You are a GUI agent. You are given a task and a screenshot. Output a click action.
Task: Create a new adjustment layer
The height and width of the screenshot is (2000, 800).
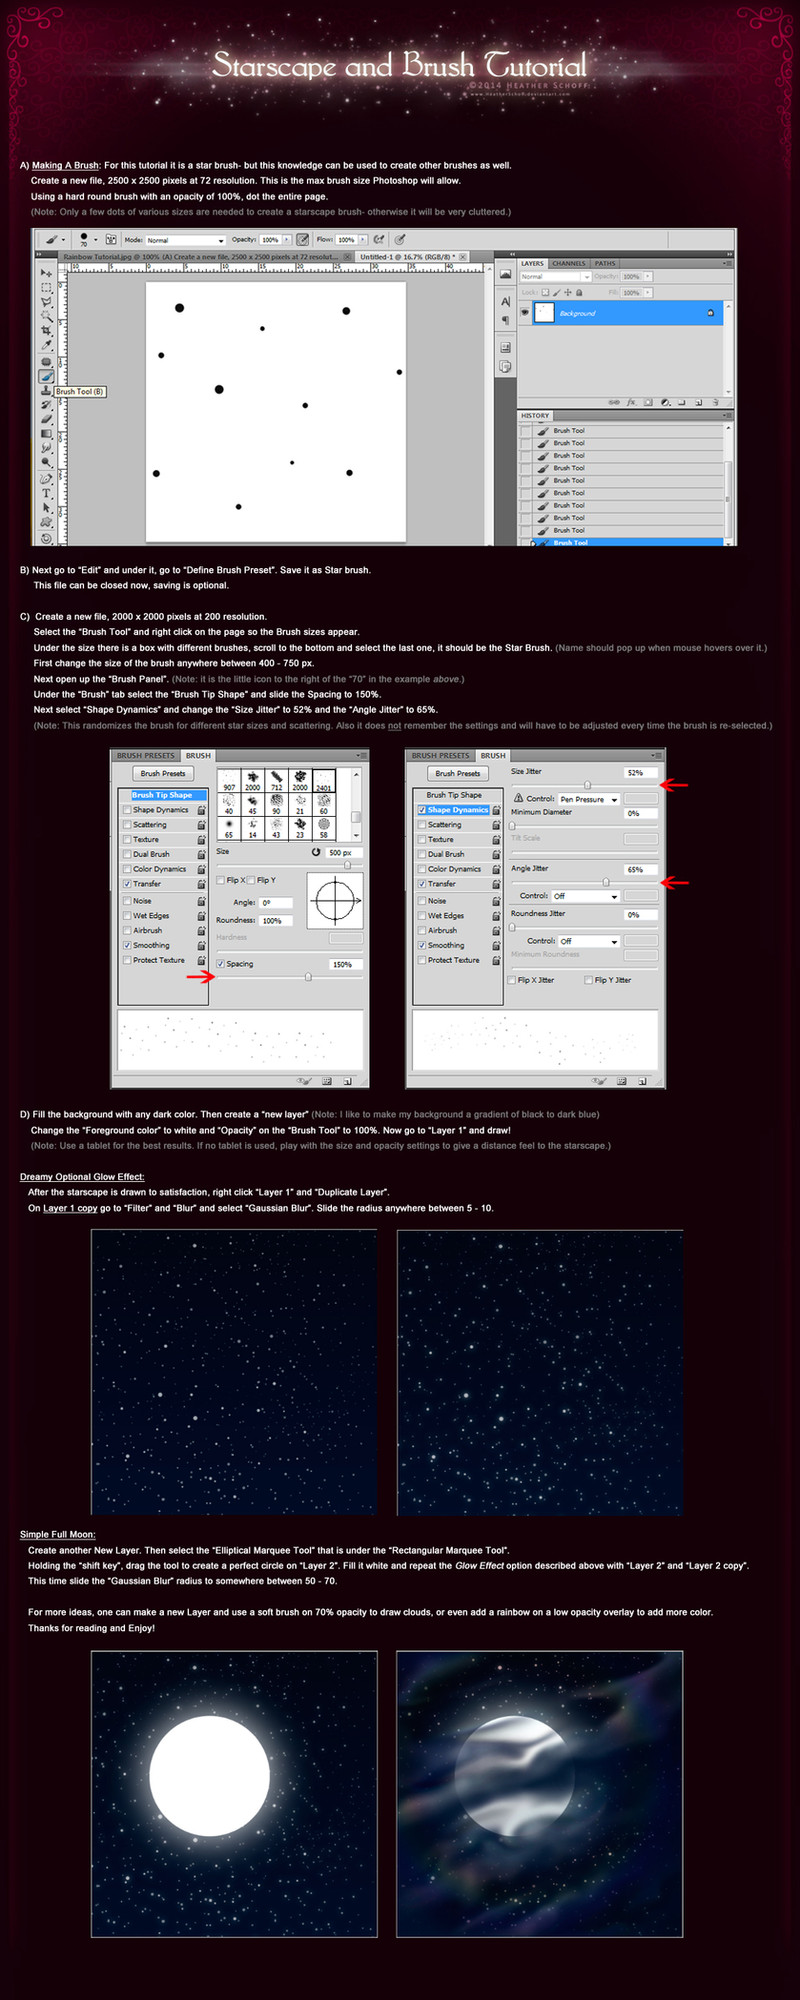pyautogui.click(x=665, y=402)
